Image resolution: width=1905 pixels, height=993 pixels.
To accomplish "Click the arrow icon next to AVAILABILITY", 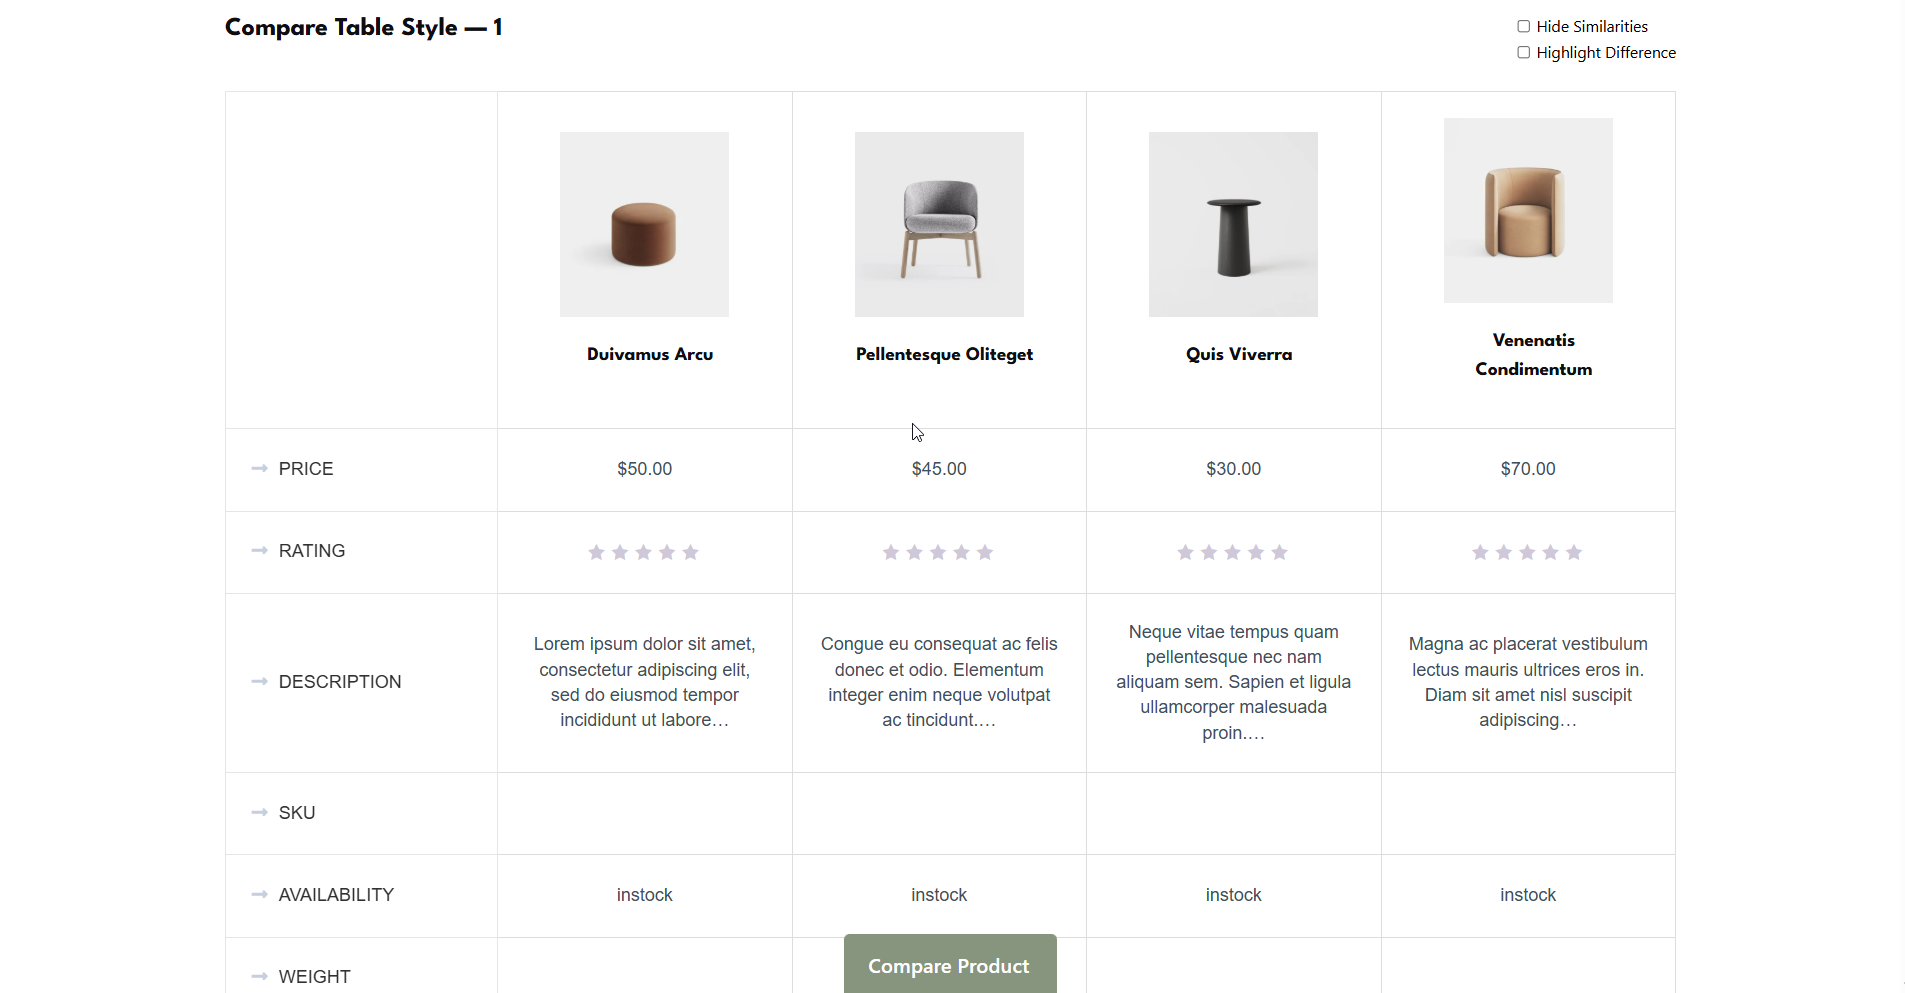I will [259, 895].
